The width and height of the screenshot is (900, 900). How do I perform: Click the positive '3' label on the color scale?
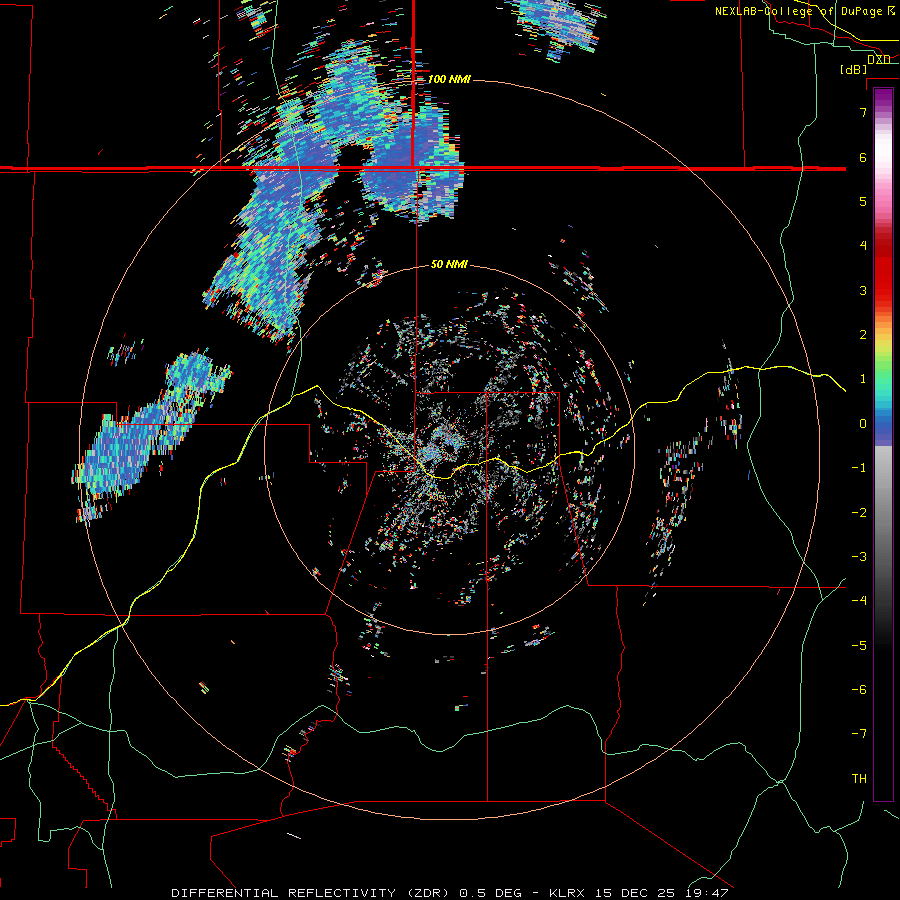click(863, 290)
